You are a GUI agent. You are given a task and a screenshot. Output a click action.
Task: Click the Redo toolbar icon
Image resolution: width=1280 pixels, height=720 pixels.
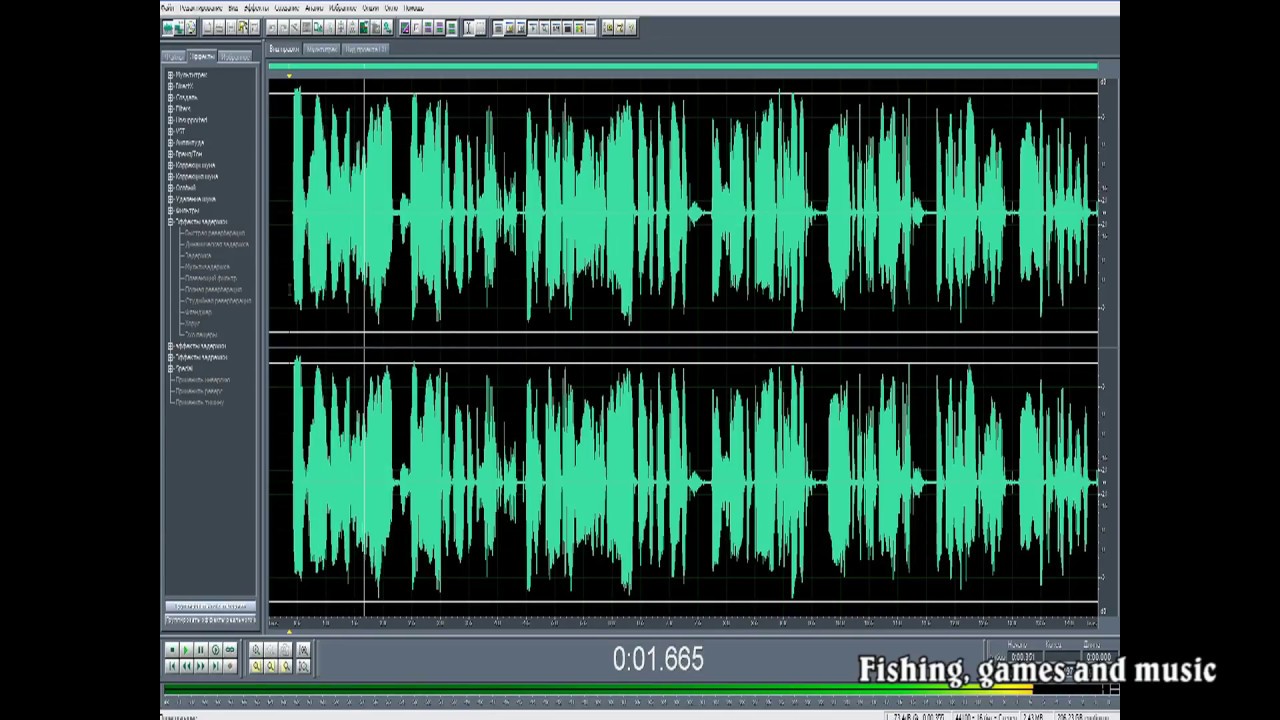coord(283,27)
